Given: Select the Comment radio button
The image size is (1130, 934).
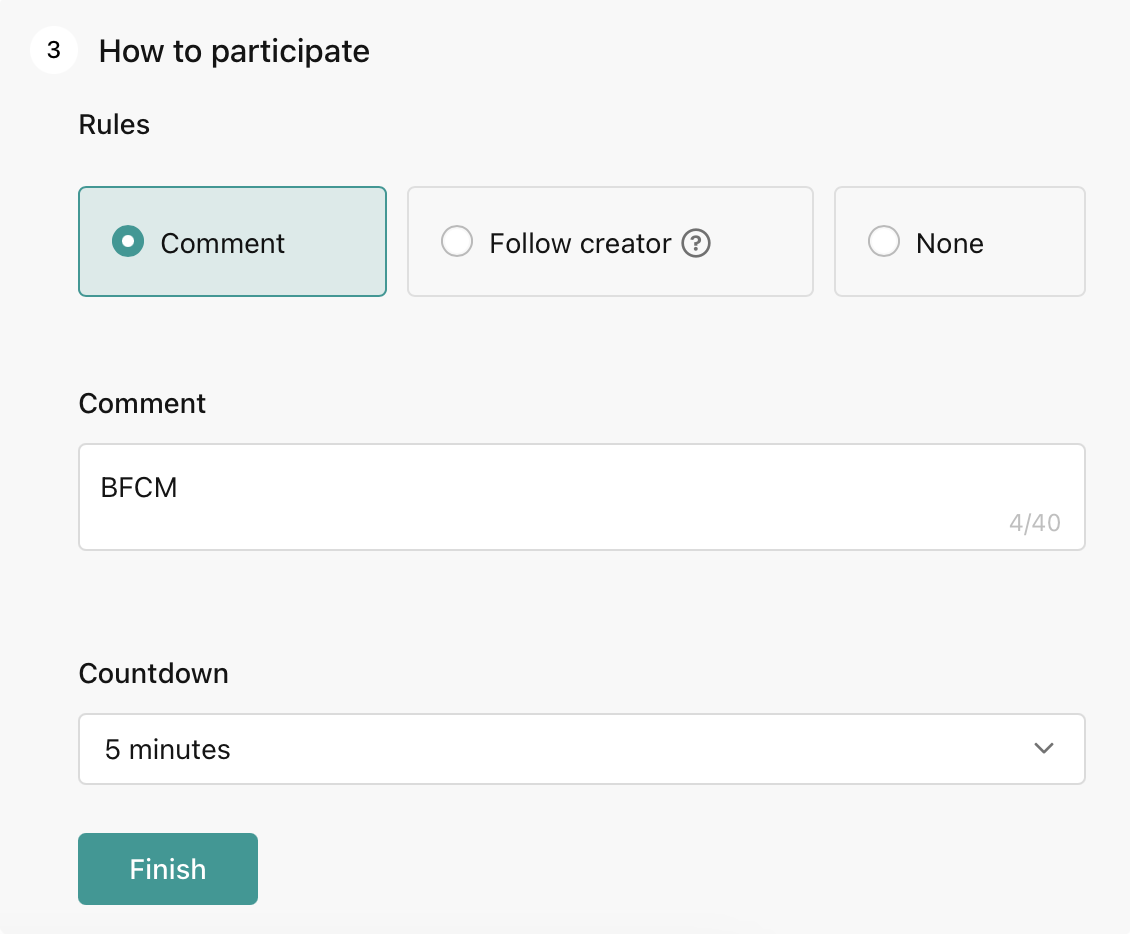Looking at the screenshot, I should click(x=127, y=242).
